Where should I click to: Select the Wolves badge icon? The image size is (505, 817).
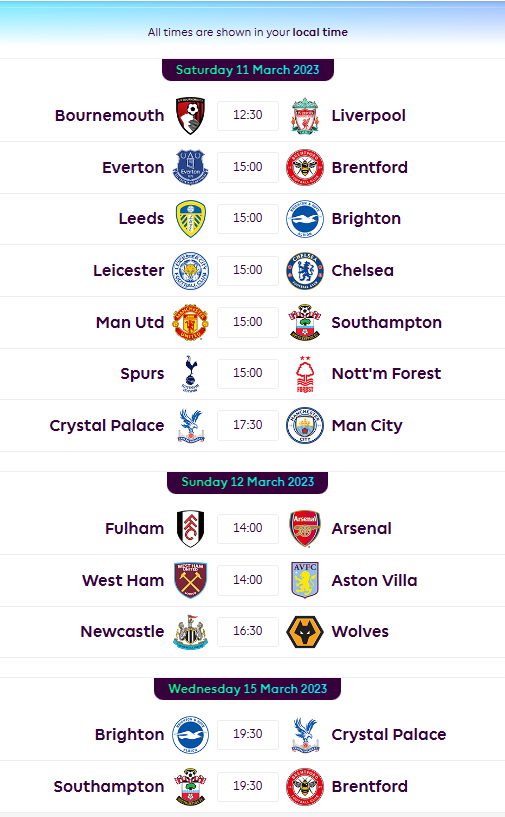[x=305, y=632]
